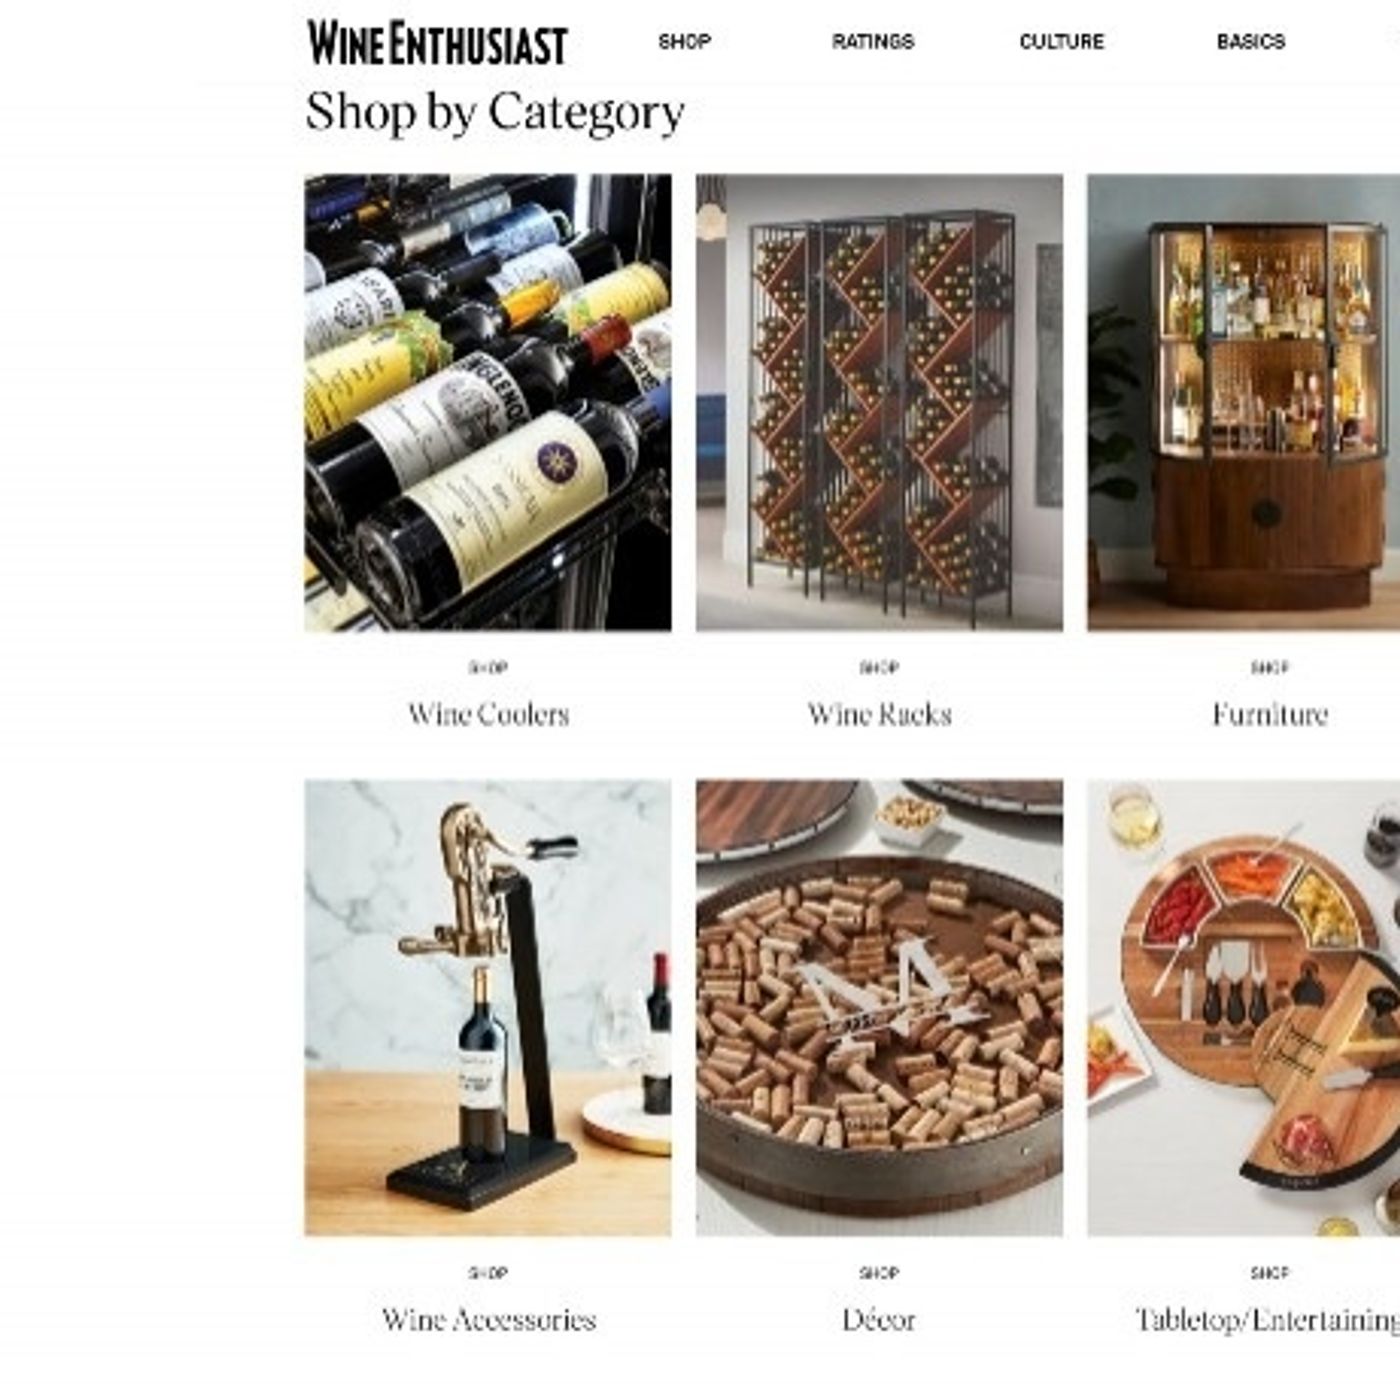
Task: Click the Wine Enthusiast logo
Action: (x=438, y=43)
